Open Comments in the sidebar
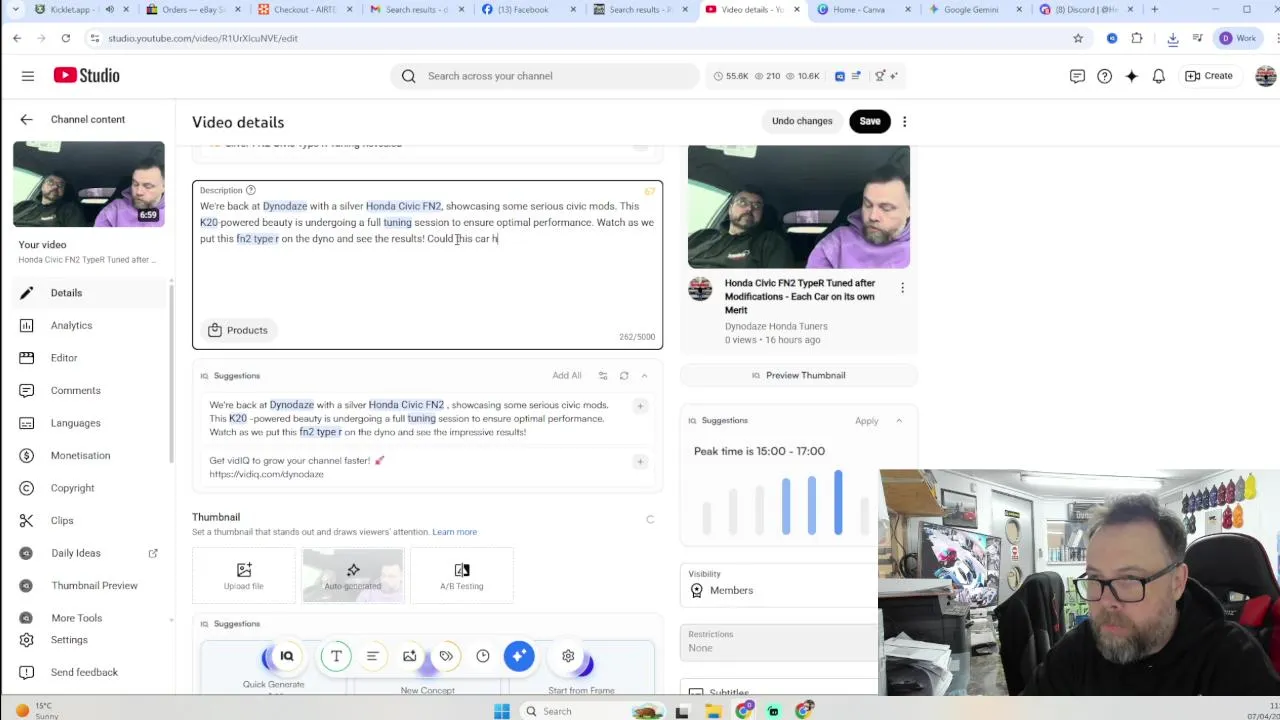1280x720 pixels. click(x=75, y=390)
